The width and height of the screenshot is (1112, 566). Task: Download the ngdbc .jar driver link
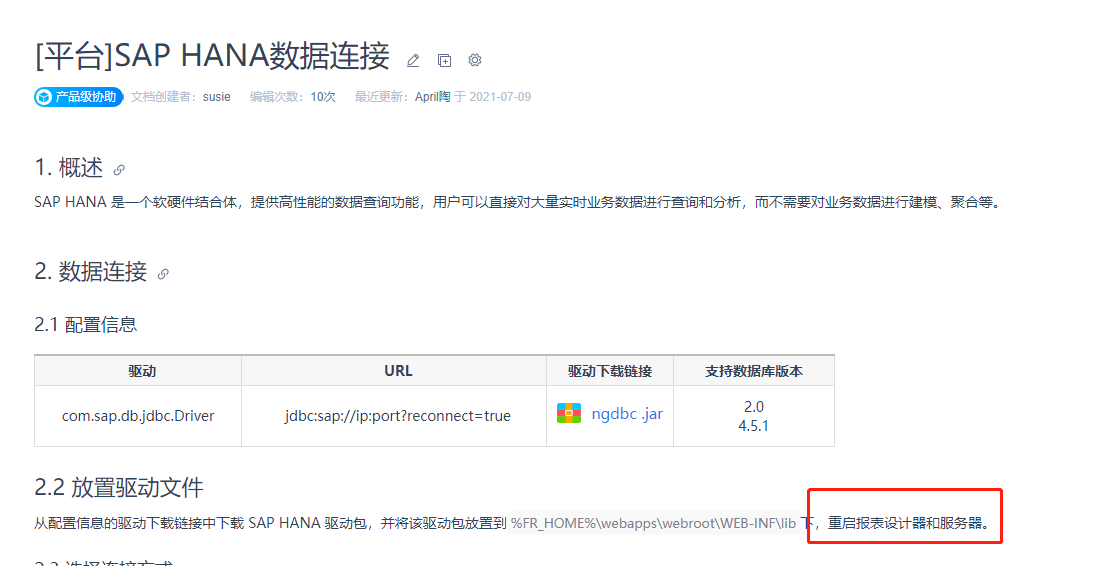coord(627,414)
